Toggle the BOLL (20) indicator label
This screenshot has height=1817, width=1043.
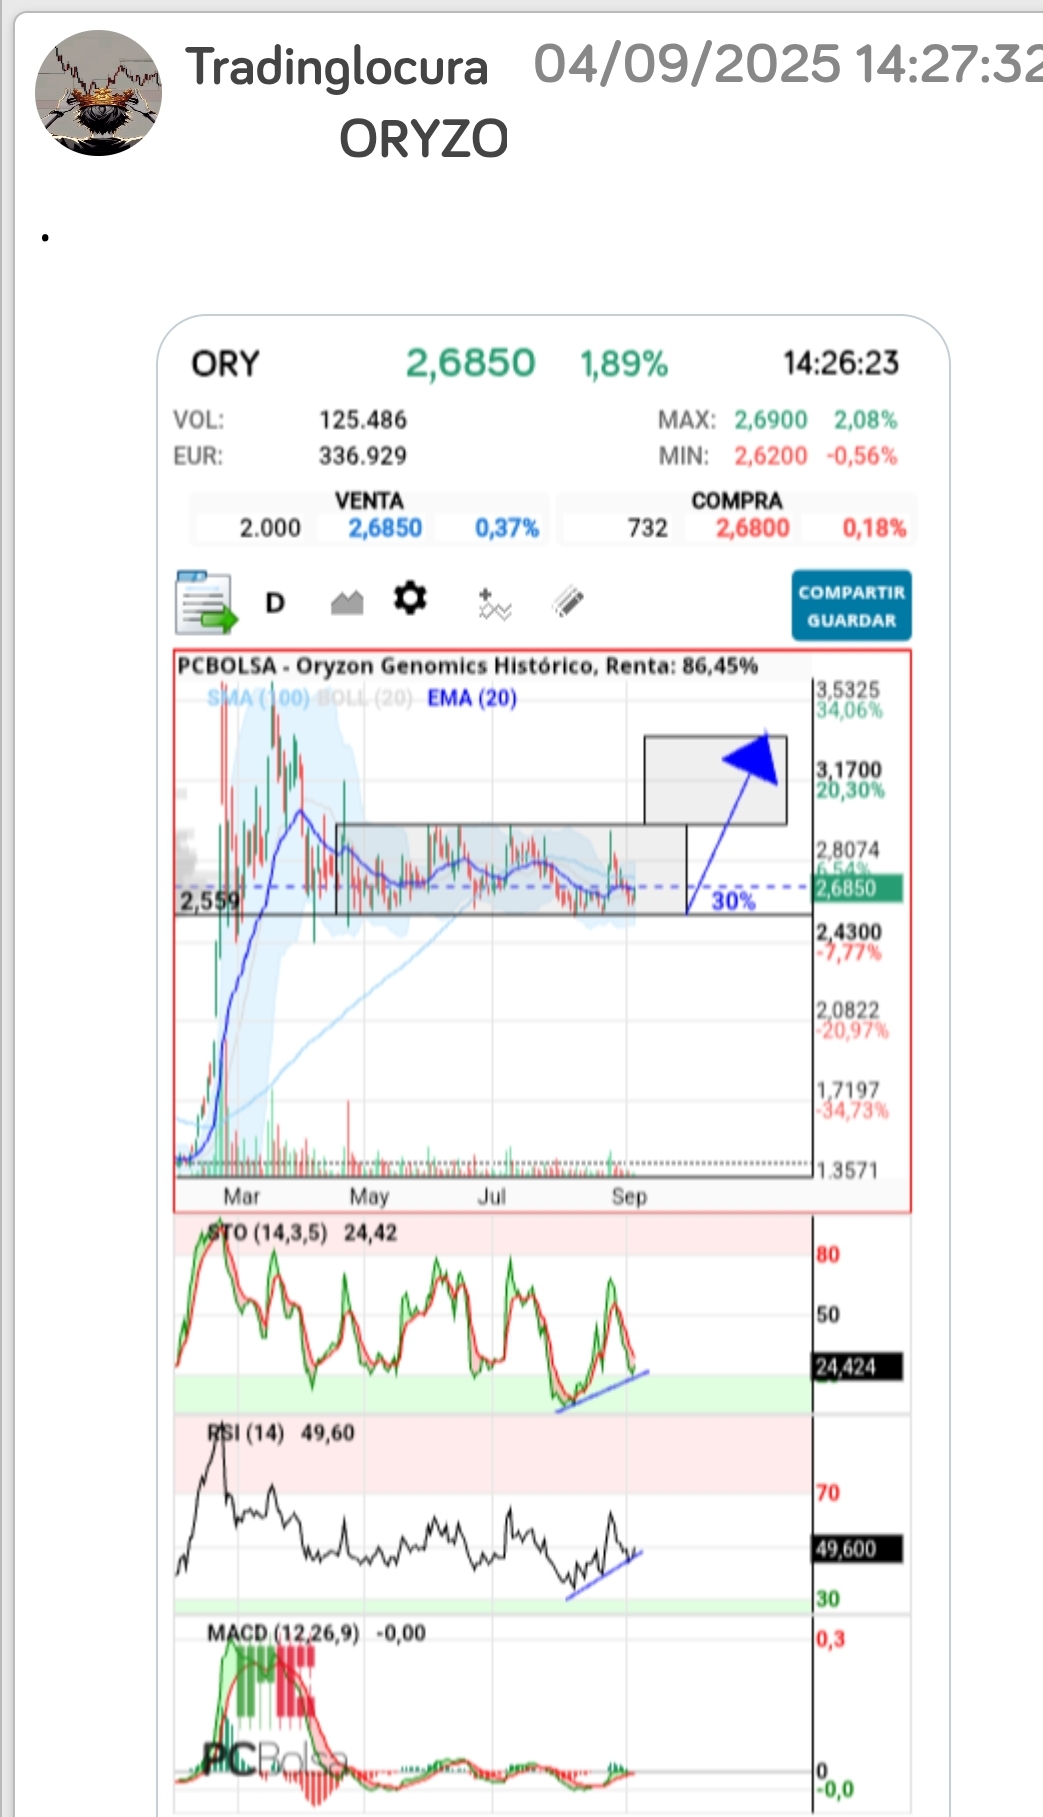pos(364,698)
